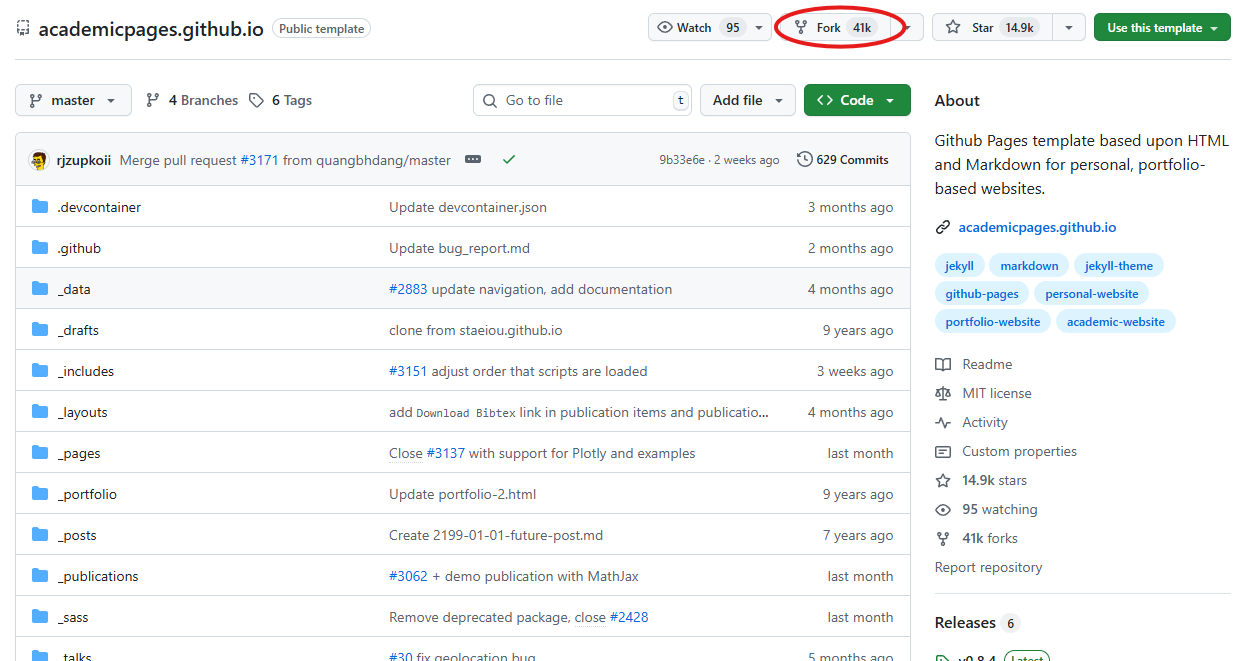
Task: Open the .devcontainer folder
Action: pyautogui.click(x=99, y=207)
